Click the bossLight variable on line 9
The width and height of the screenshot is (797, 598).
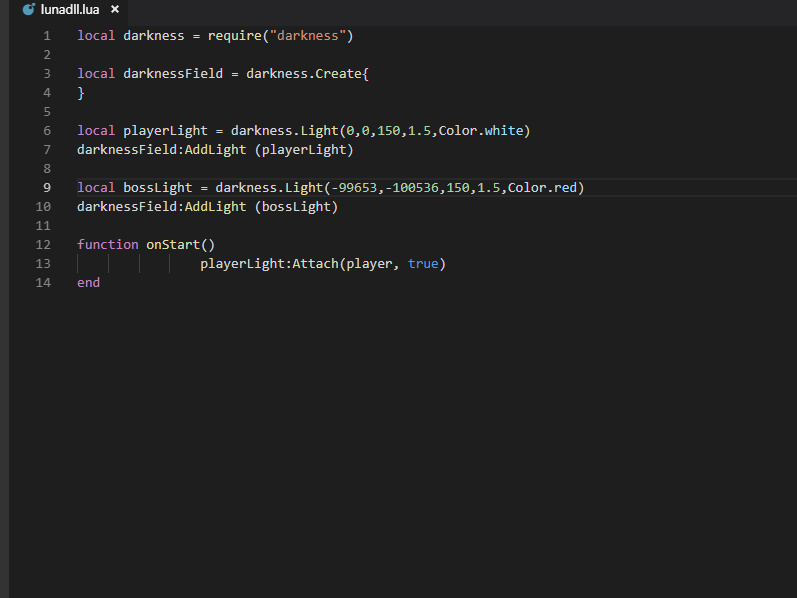[x=158, y=188]
